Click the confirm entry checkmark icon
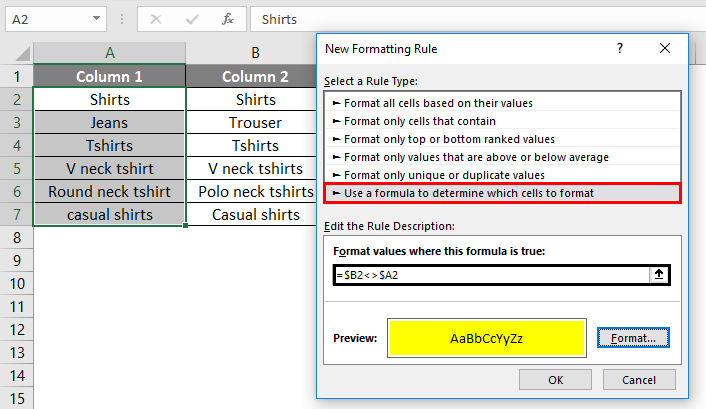 pos(190,18)
